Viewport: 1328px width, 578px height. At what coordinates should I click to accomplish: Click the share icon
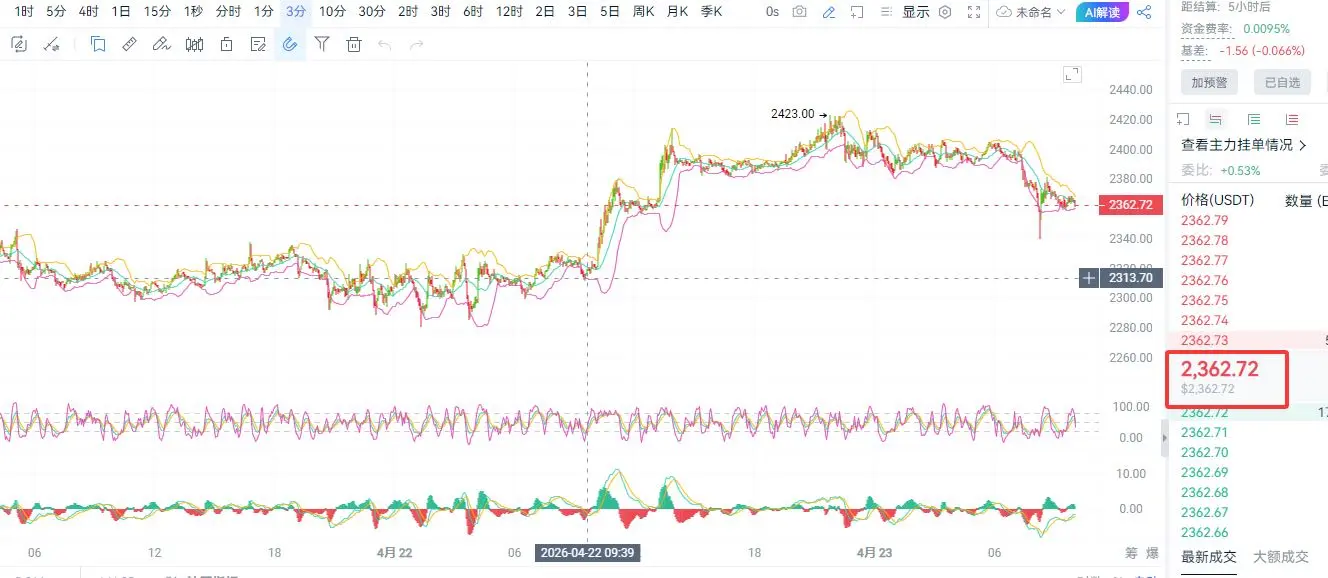[1144, 12]
